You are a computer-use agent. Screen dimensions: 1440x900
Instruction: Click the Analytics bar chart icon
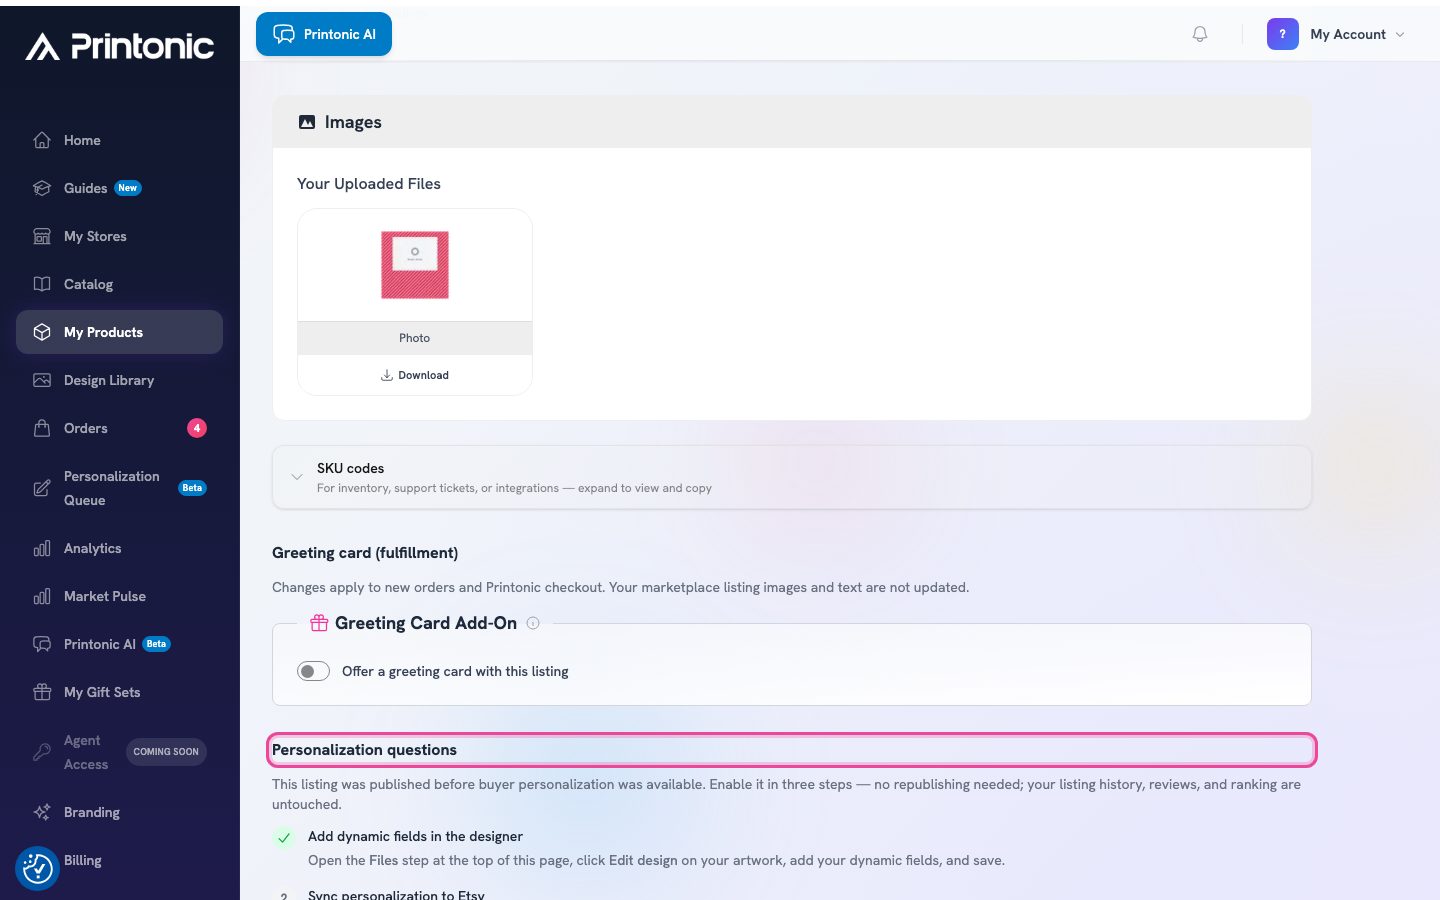(42, 548)
